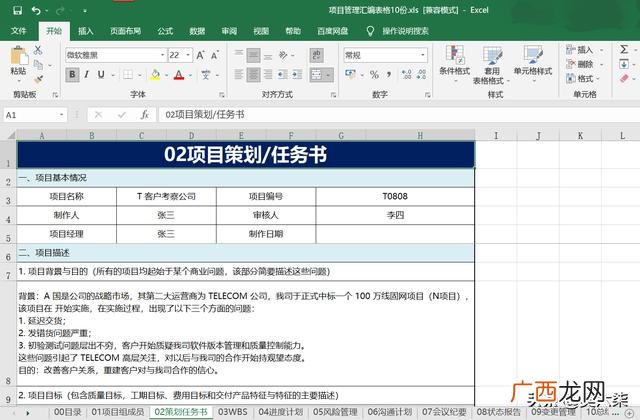640x420 pixels.
Task: Toggle bold formatting
Action: pos(72,75)
